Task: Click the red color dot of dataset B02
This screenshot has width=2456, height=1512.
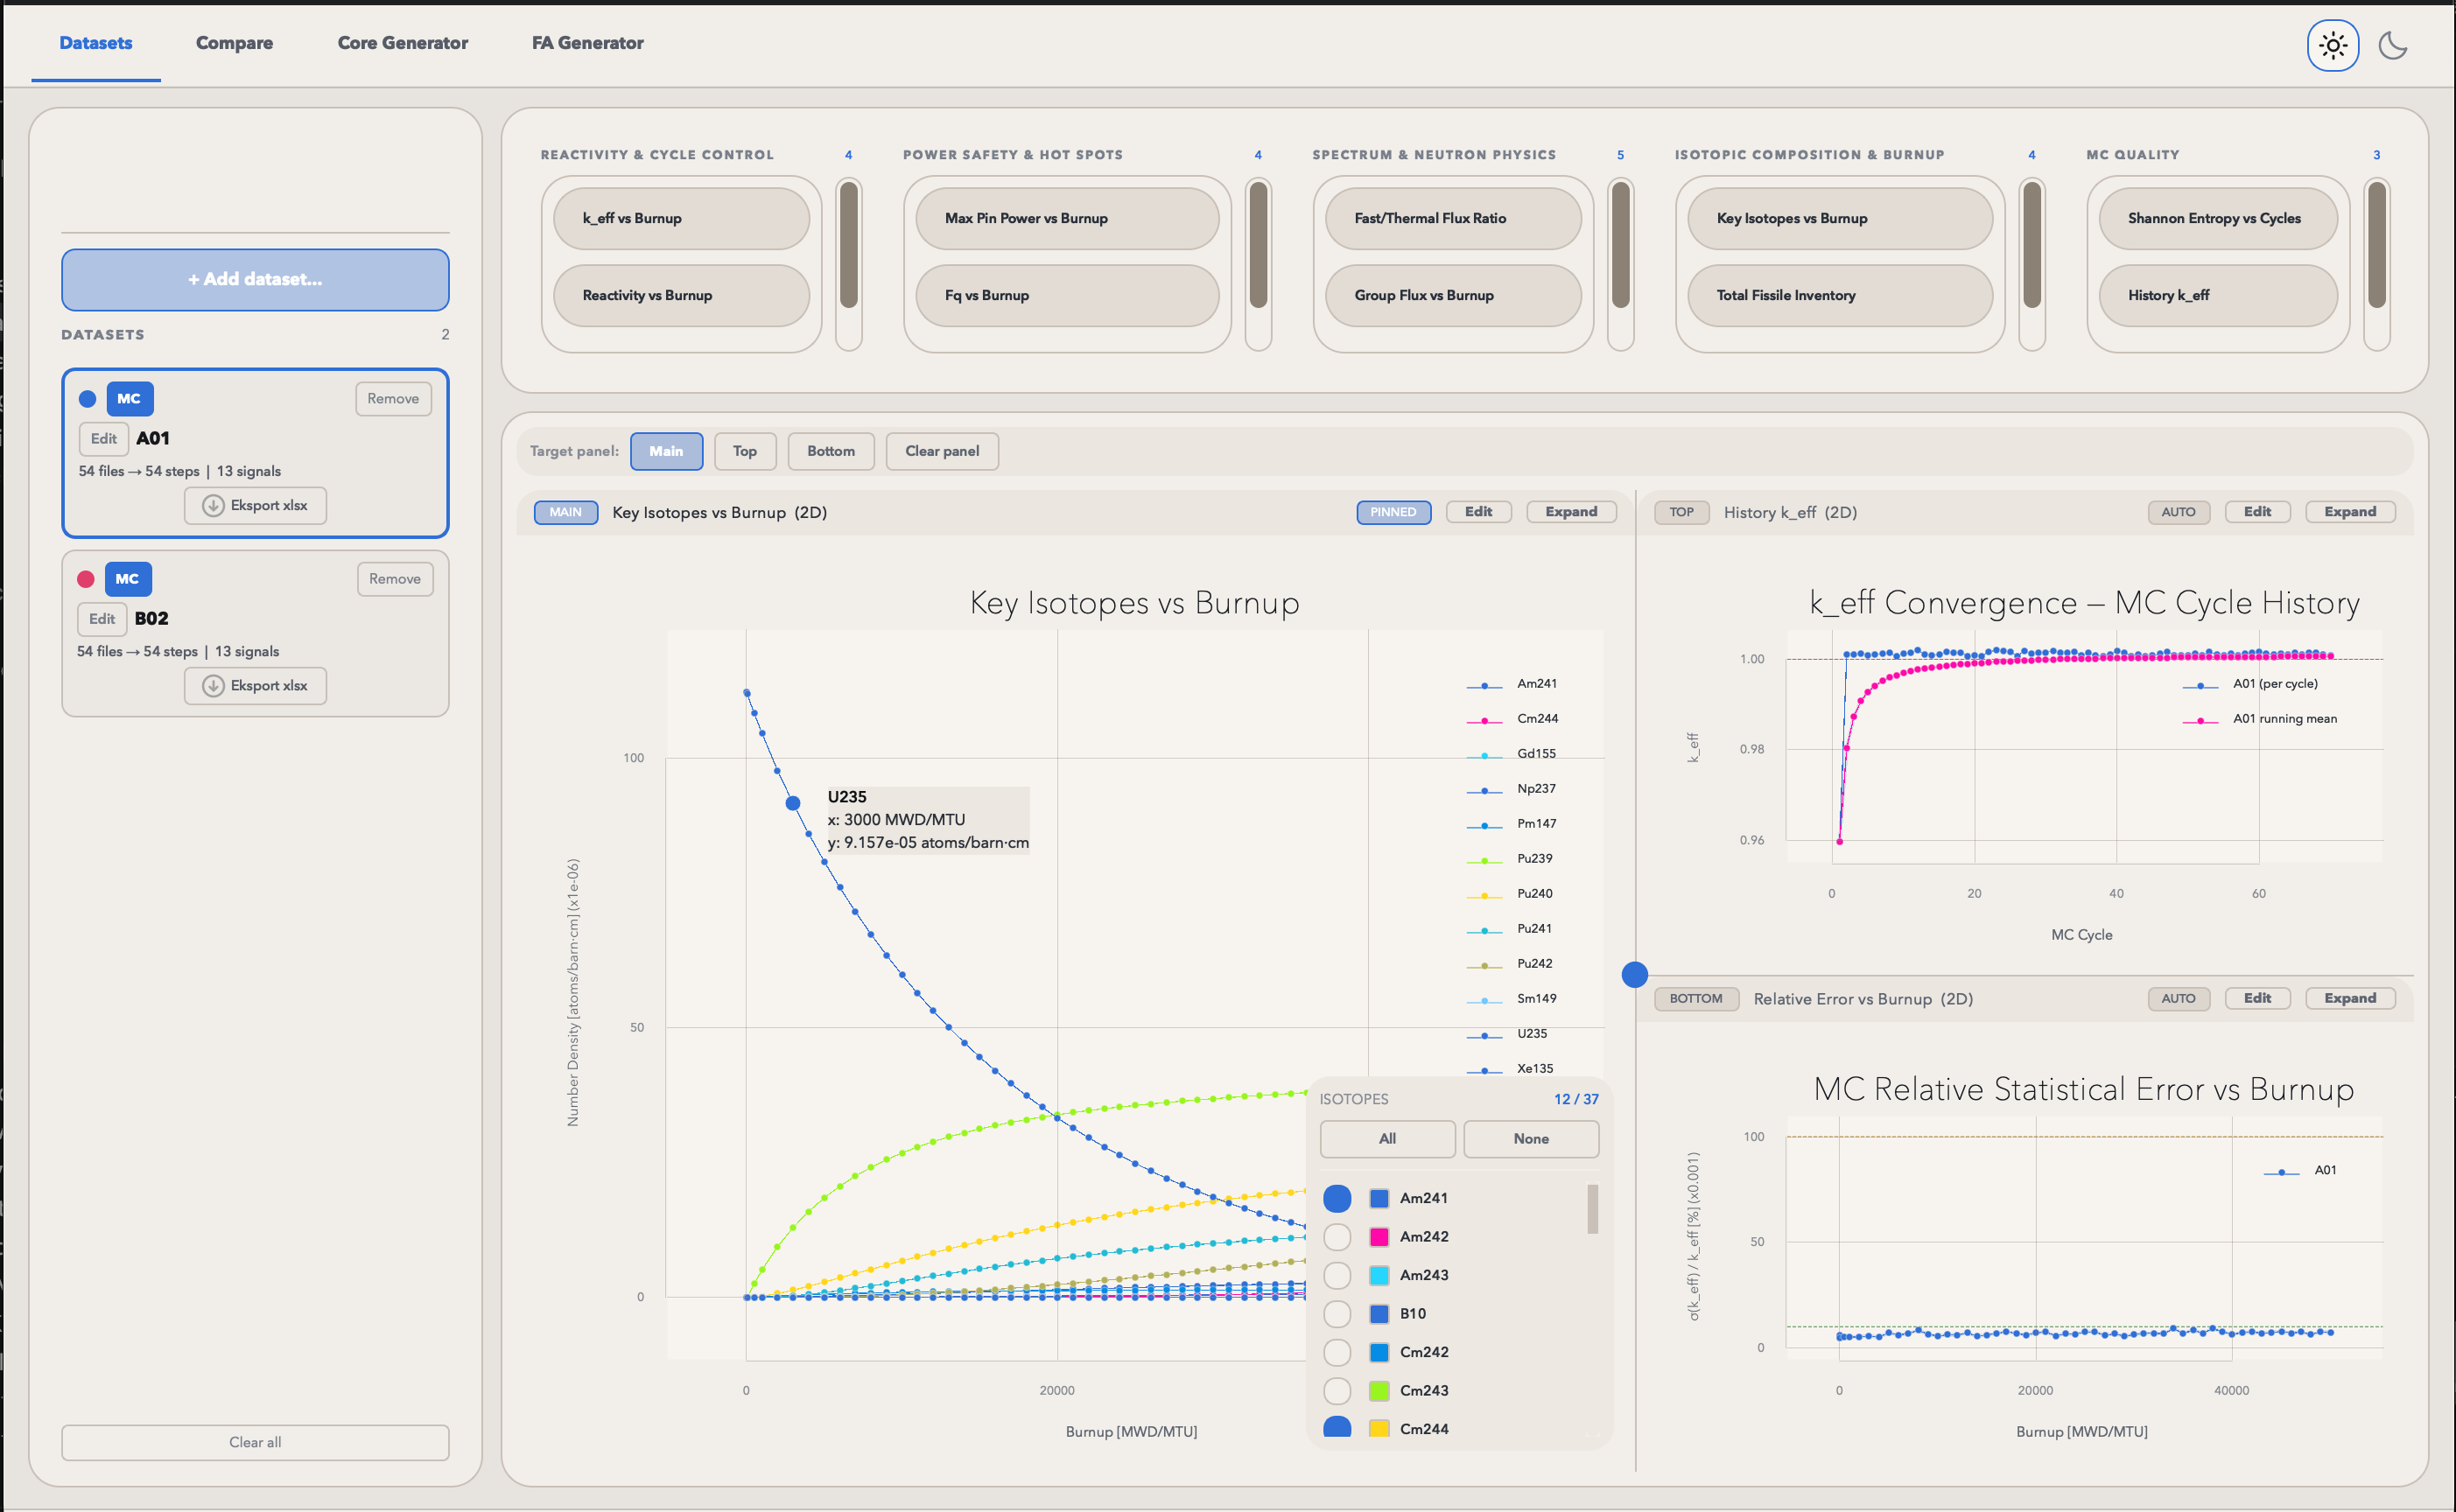Action: (86, 579)
